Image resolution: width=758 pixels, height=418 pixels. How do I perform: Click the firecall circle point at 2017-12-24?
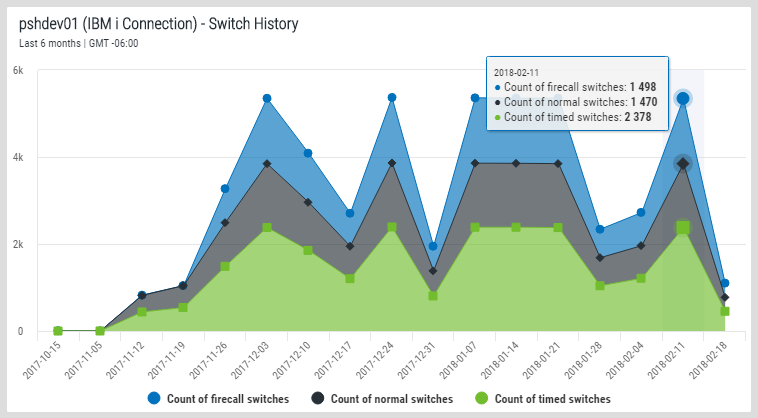click(392, 97)
